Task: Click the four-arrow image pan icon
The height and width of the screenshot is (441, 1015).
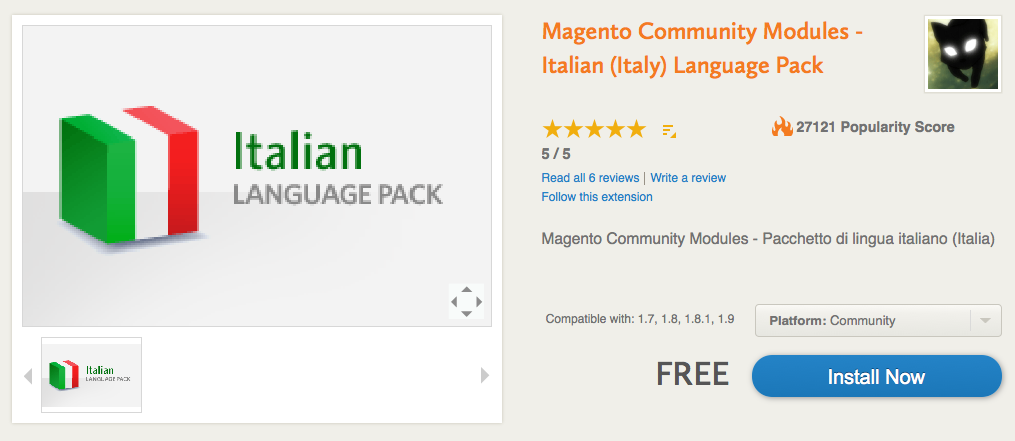Action: coord(466,301)
